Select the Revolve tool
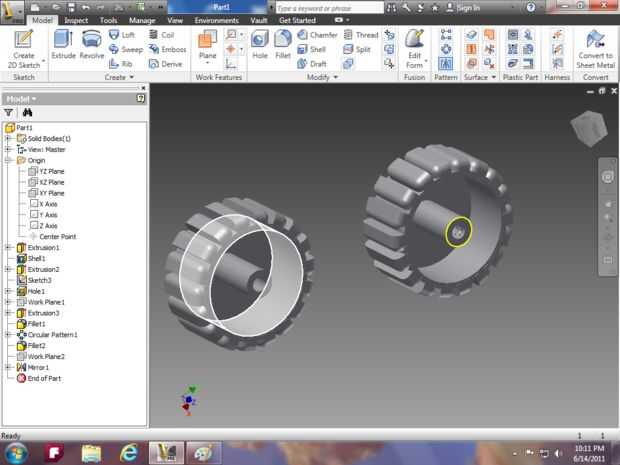Viewport: 620px width, 465px height. tap(92, 44)
